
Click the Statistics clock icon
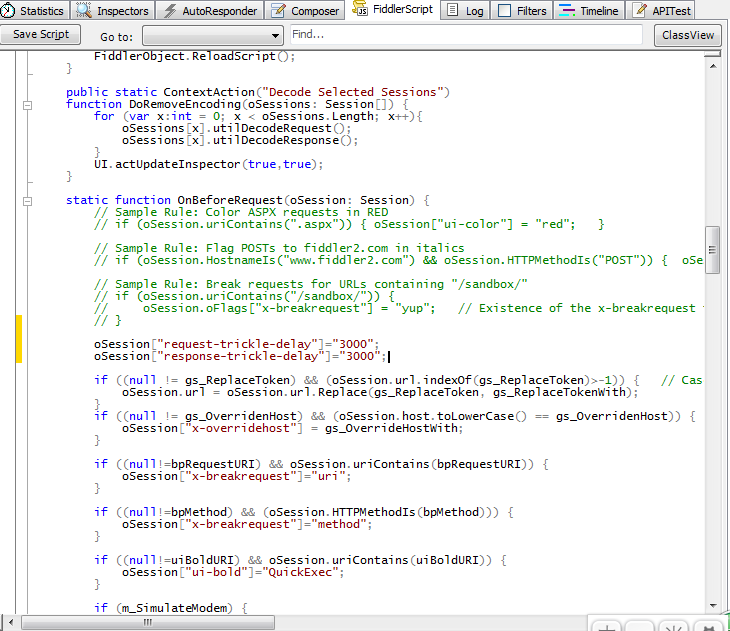coord(8,11)
